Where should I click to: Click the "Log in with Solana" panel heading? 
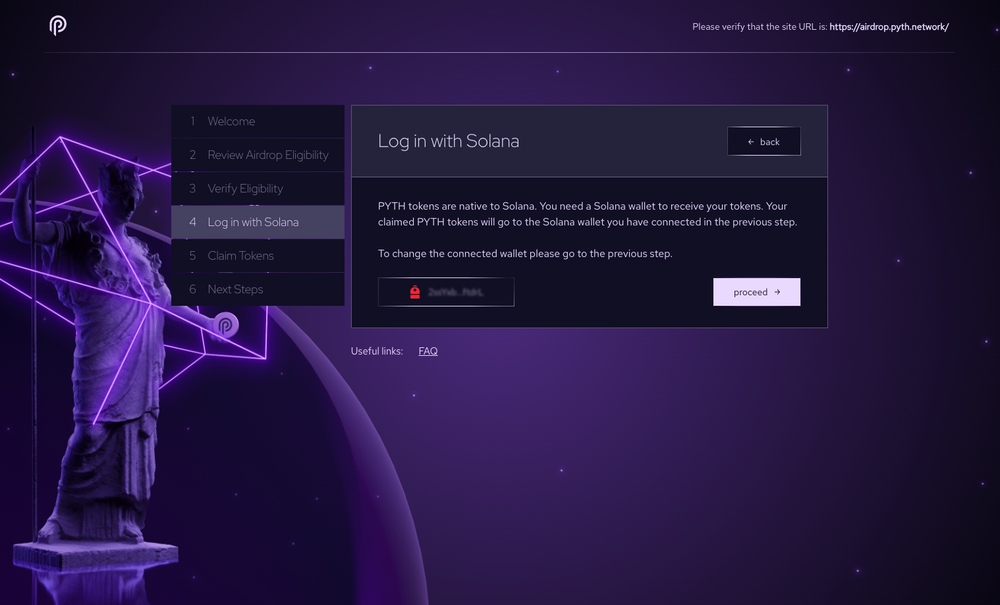tap(448, 141)
